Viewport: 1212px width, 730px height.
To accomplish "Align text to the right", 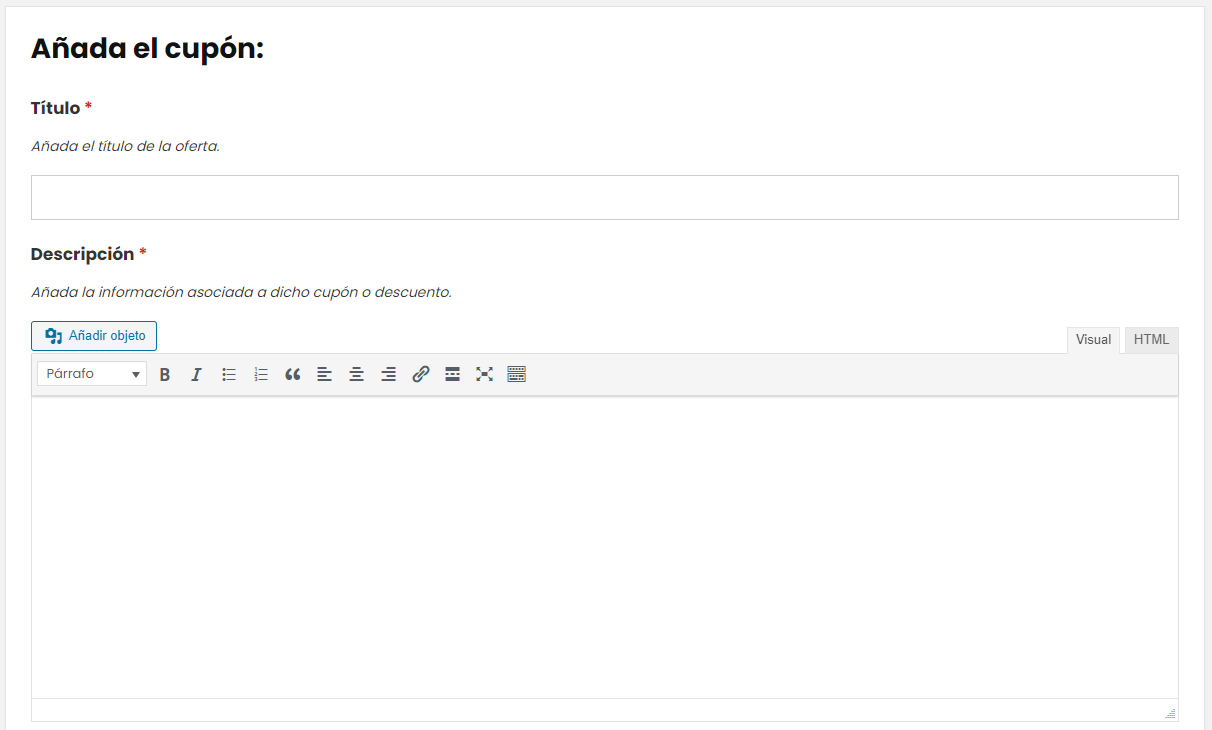I will coord(389,374).
